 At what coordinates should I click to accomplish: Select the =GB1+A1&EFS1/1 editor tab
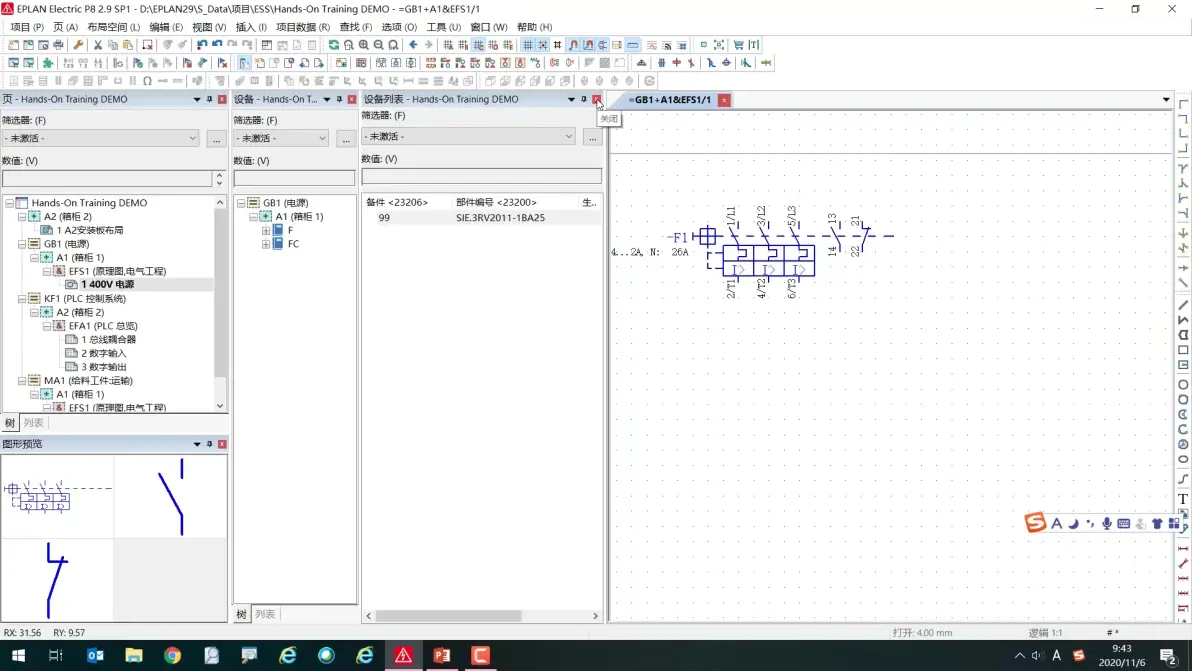[670, 100]
